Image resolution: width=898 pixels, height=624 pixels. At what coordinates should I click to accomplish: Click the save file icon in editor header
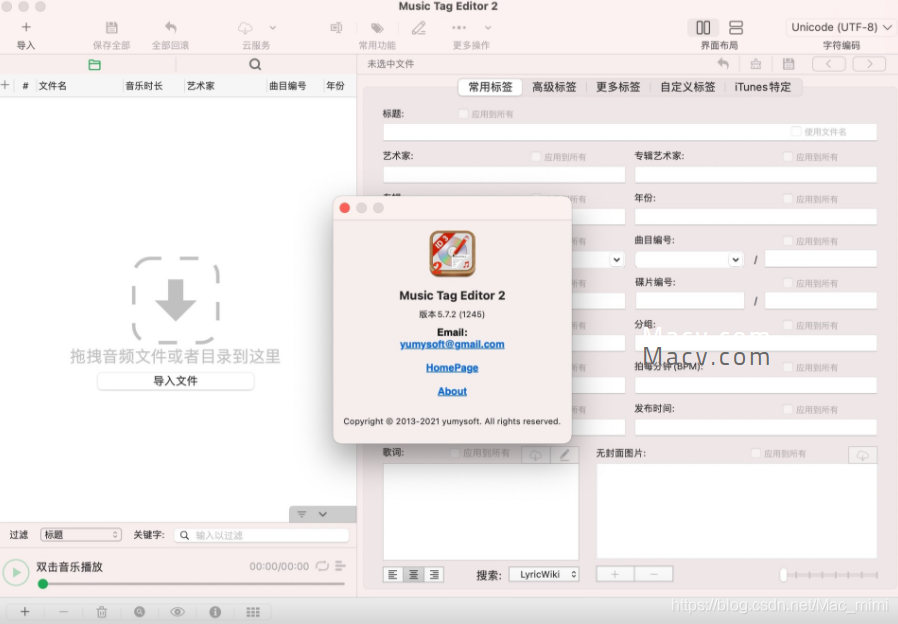coord(789,64)
